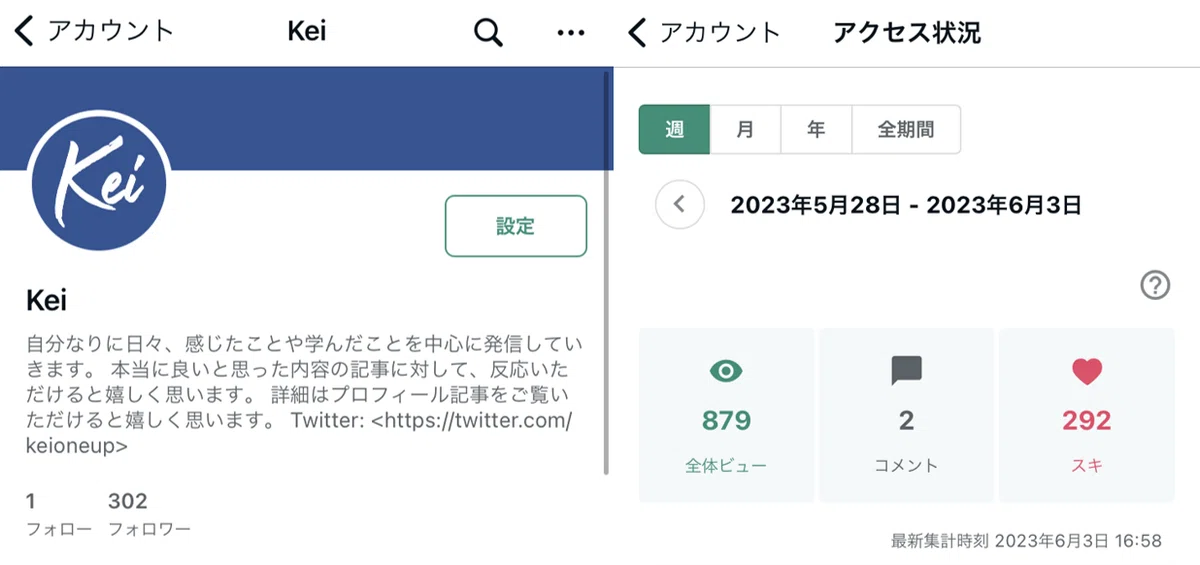1200x565 pixels.
Task: Click the profile page vertical scrollbar
Action: (606, 272)
